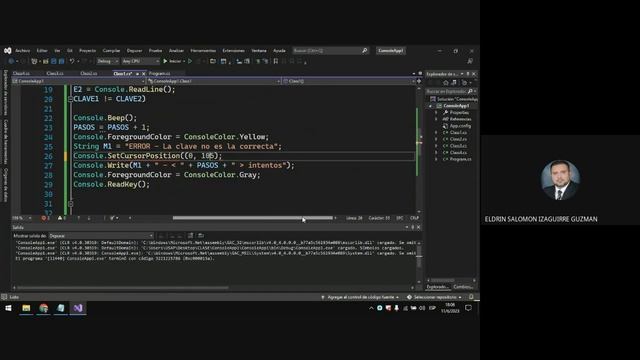Image resolution: width=640 pixels, height=360 pixels.
Task: Open the Compilar menu
Action: (111, 51)
